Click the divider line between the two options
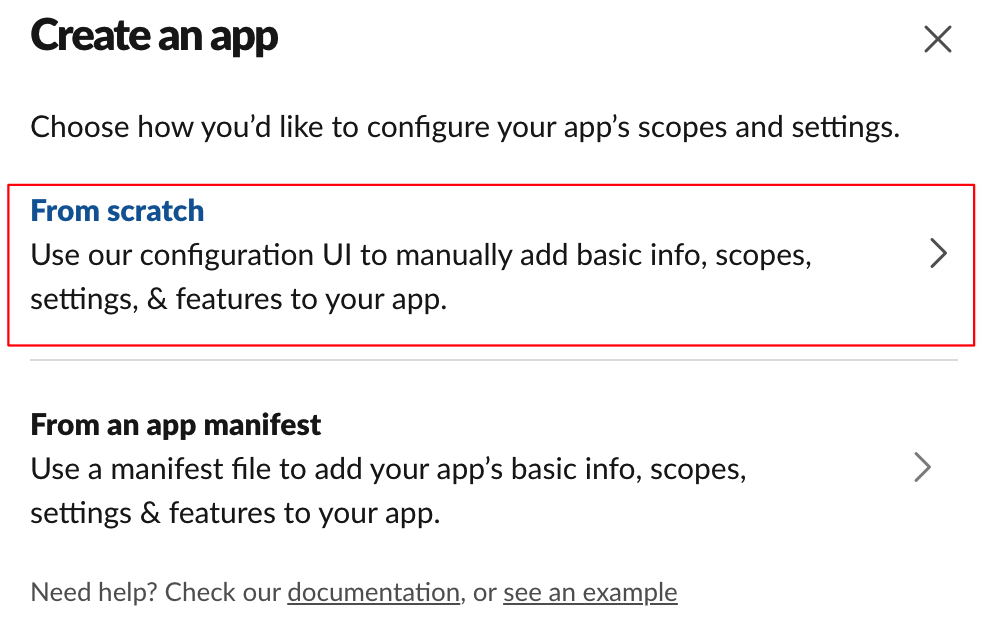Screen dimensions: 996x632 [x=494, y=360]
